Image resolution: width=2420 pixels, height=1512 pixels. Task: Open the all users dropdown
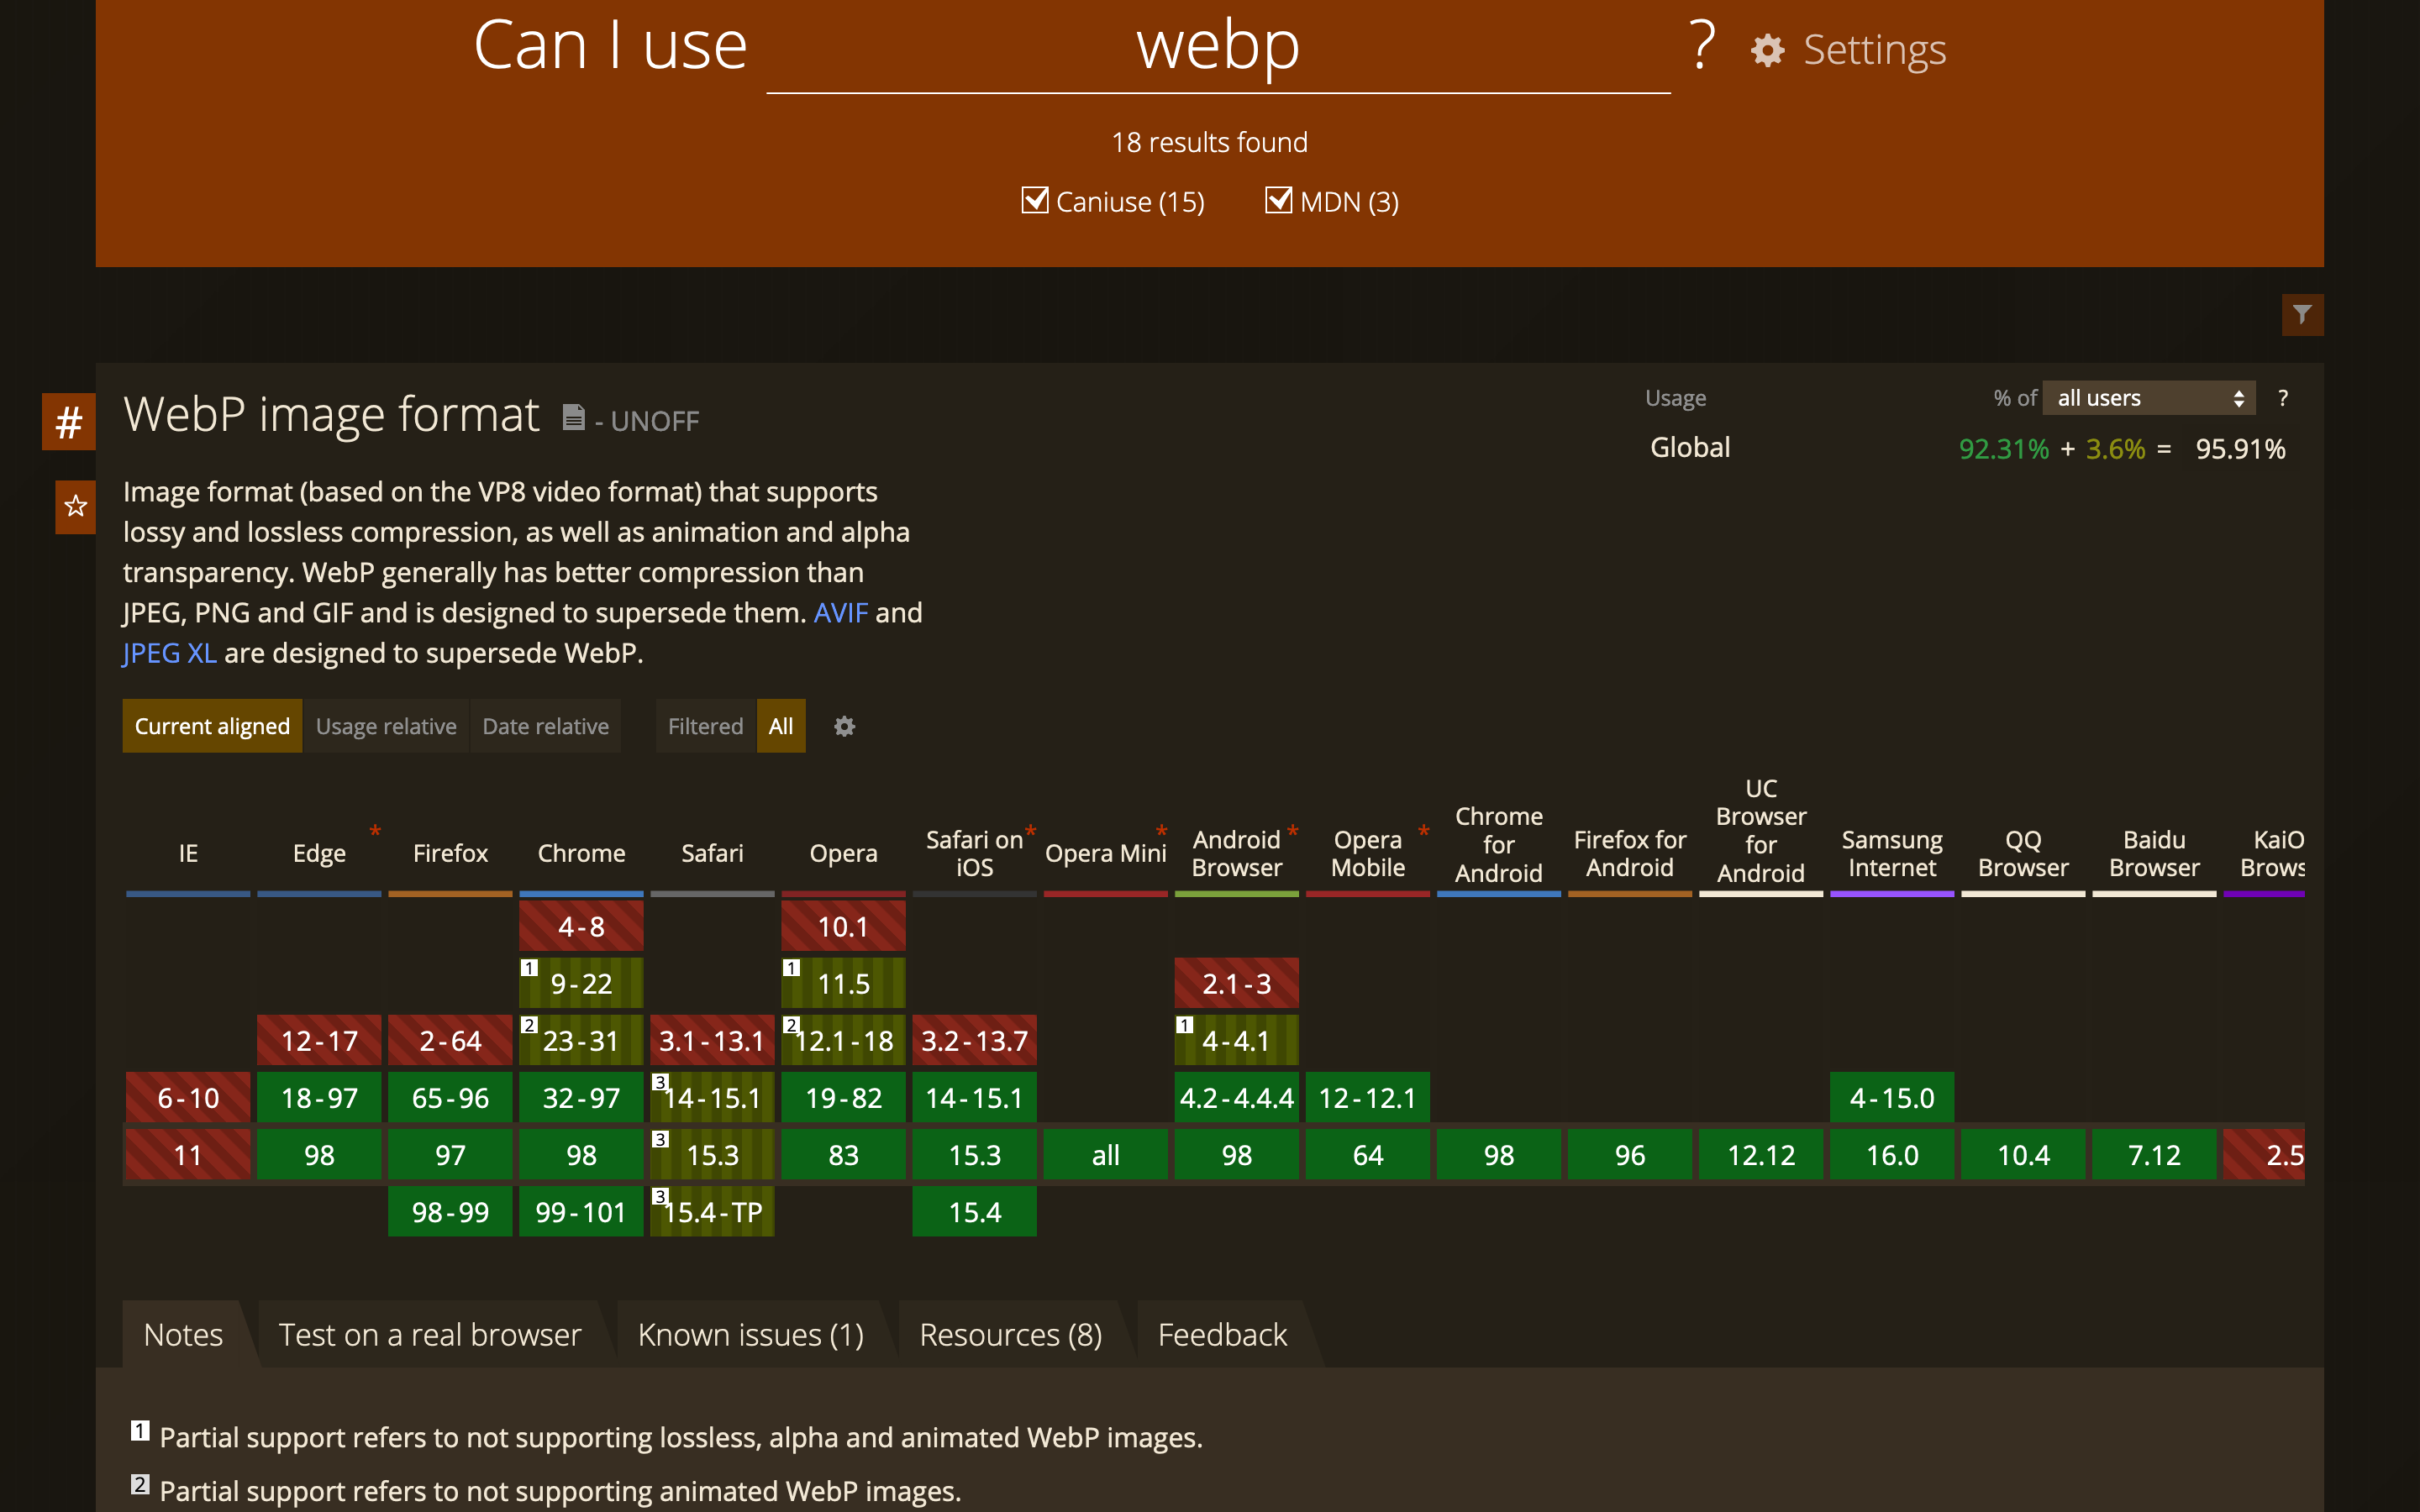click(x=2149, y=398)
